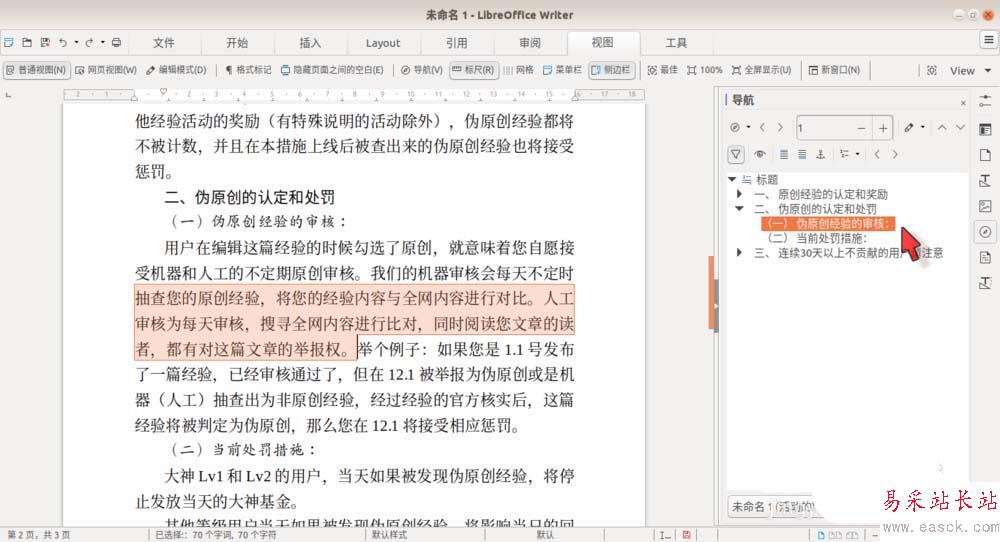Promote the heading level with left chevron
This screenshot has height=542, width=1000.
pos(877,154)
